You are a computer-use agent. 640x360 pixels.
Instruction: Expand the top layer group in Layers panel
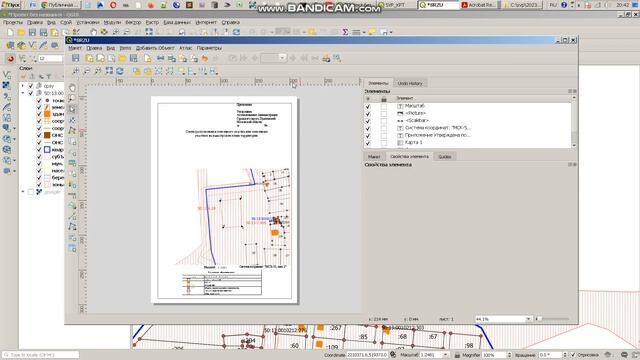(23, 86)
